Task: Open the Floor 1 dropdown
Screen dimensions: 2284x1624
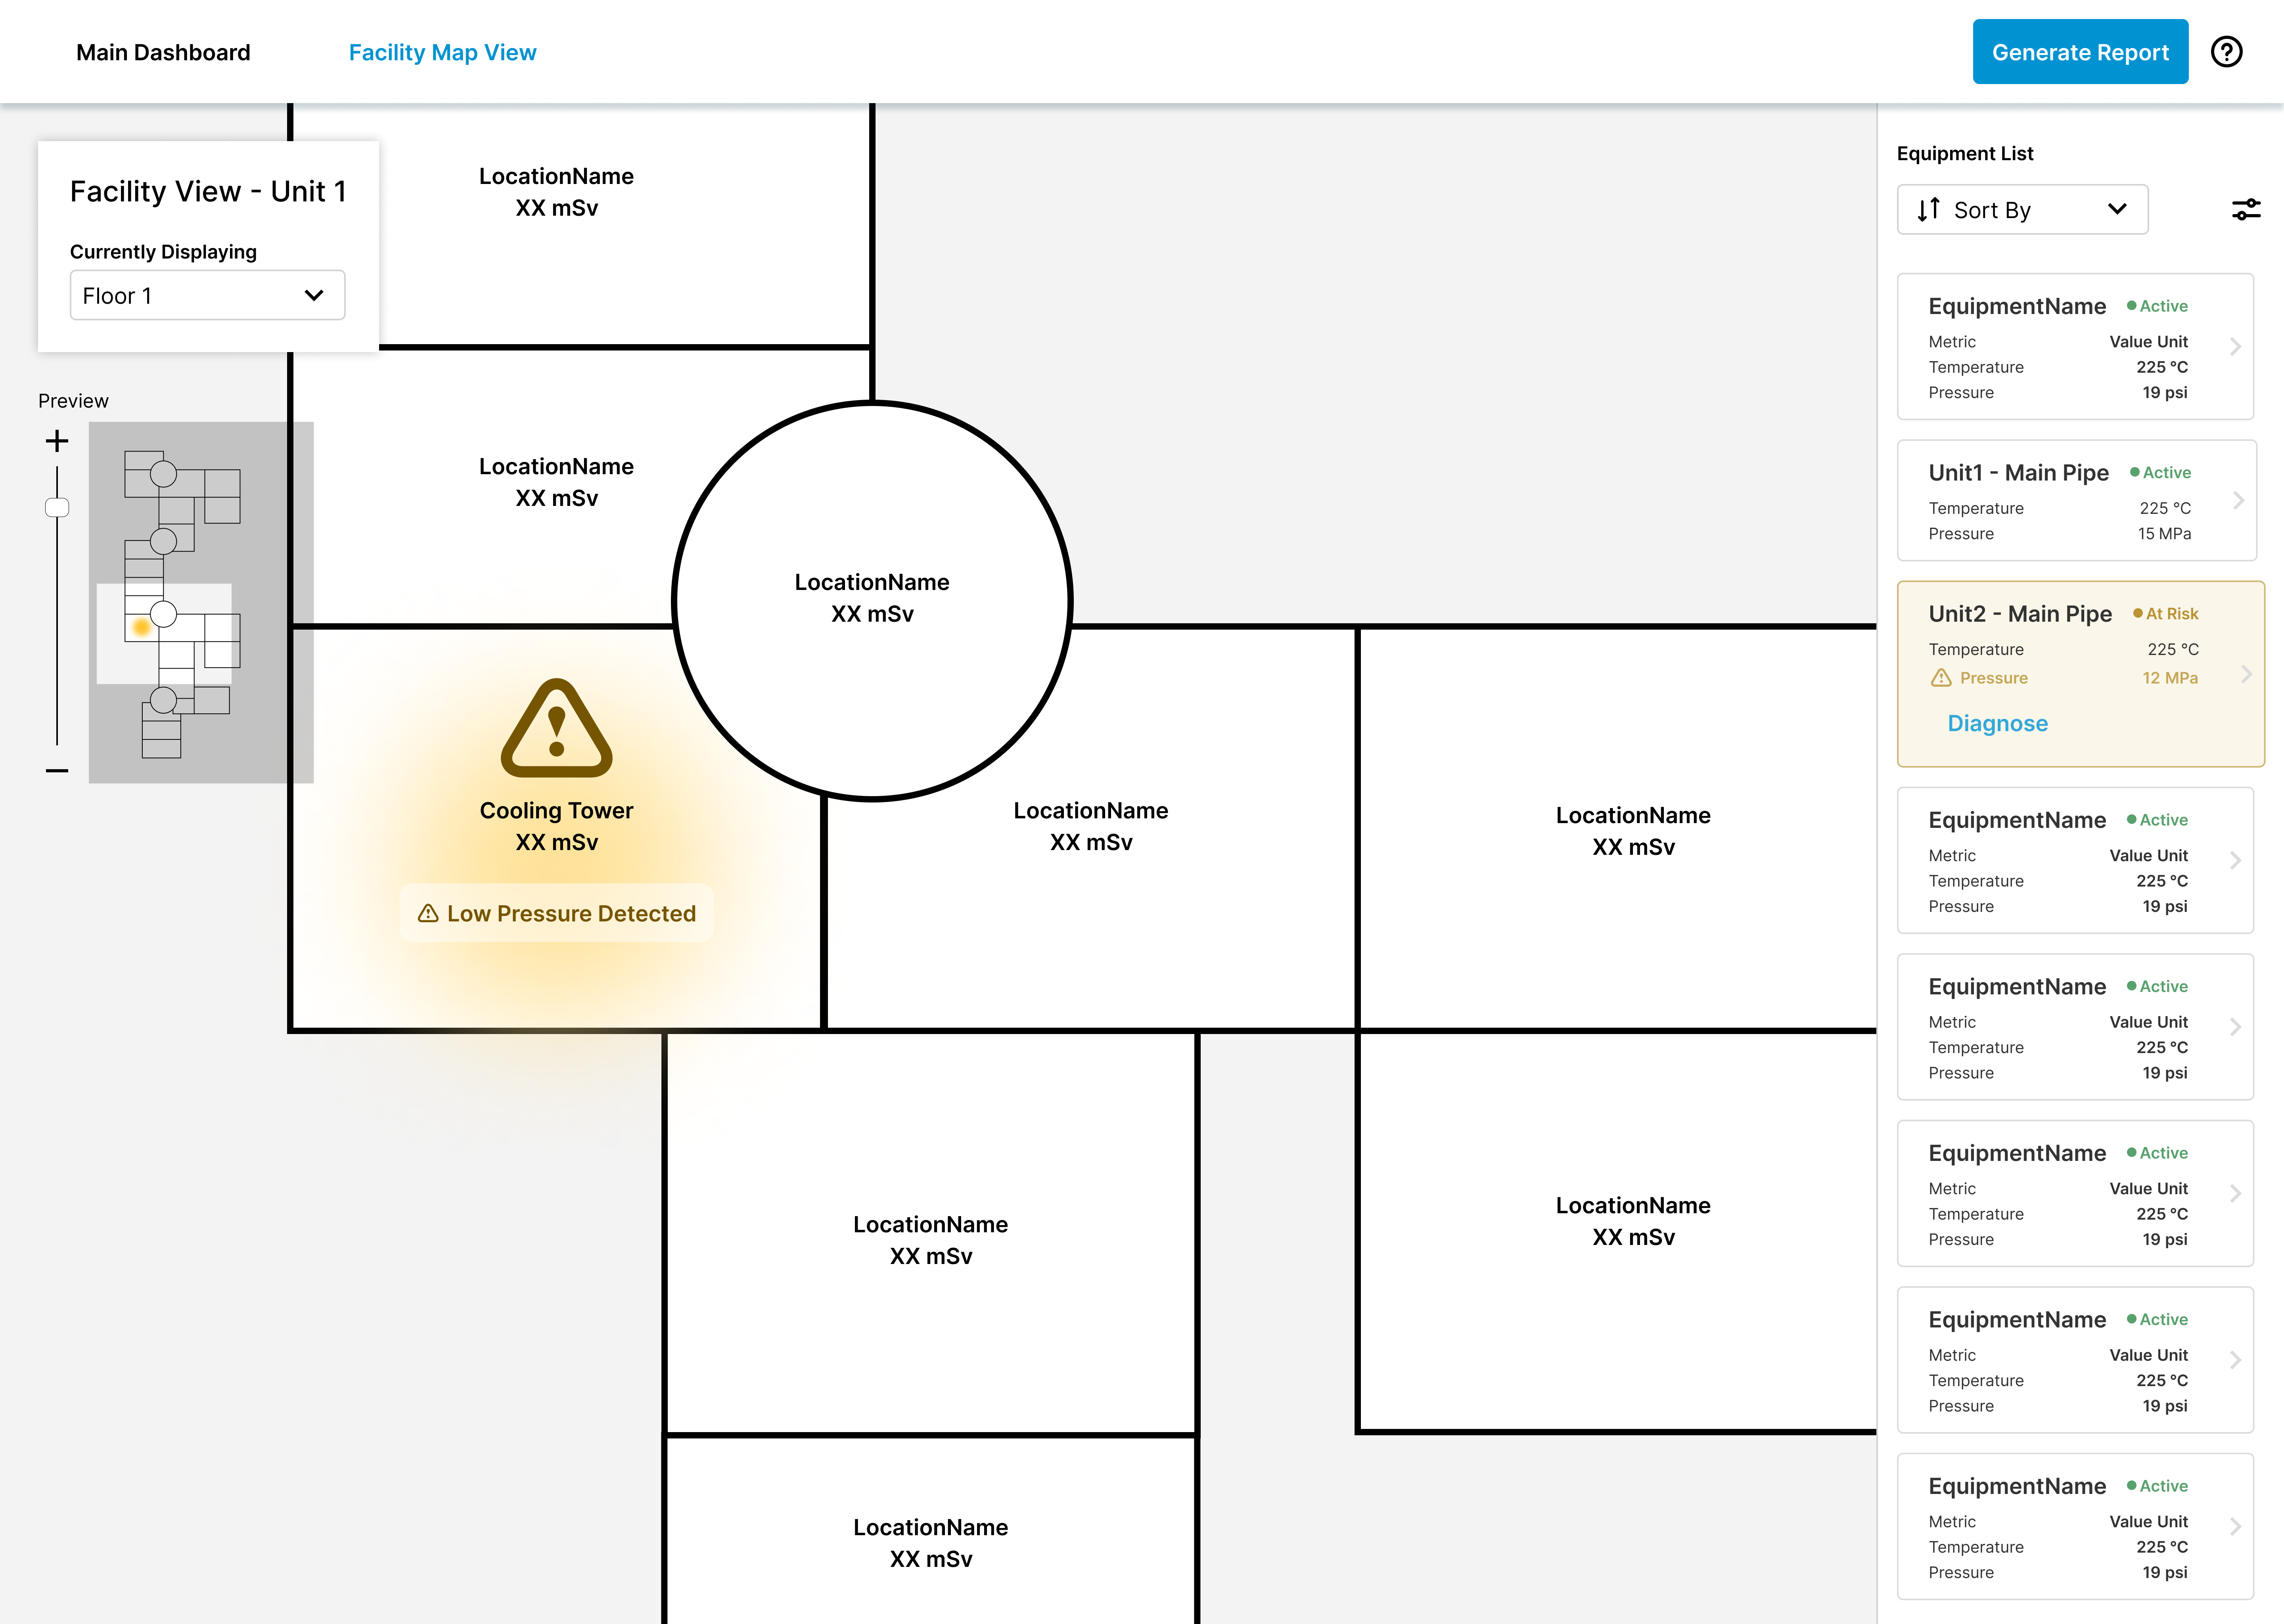Action: 207,296
